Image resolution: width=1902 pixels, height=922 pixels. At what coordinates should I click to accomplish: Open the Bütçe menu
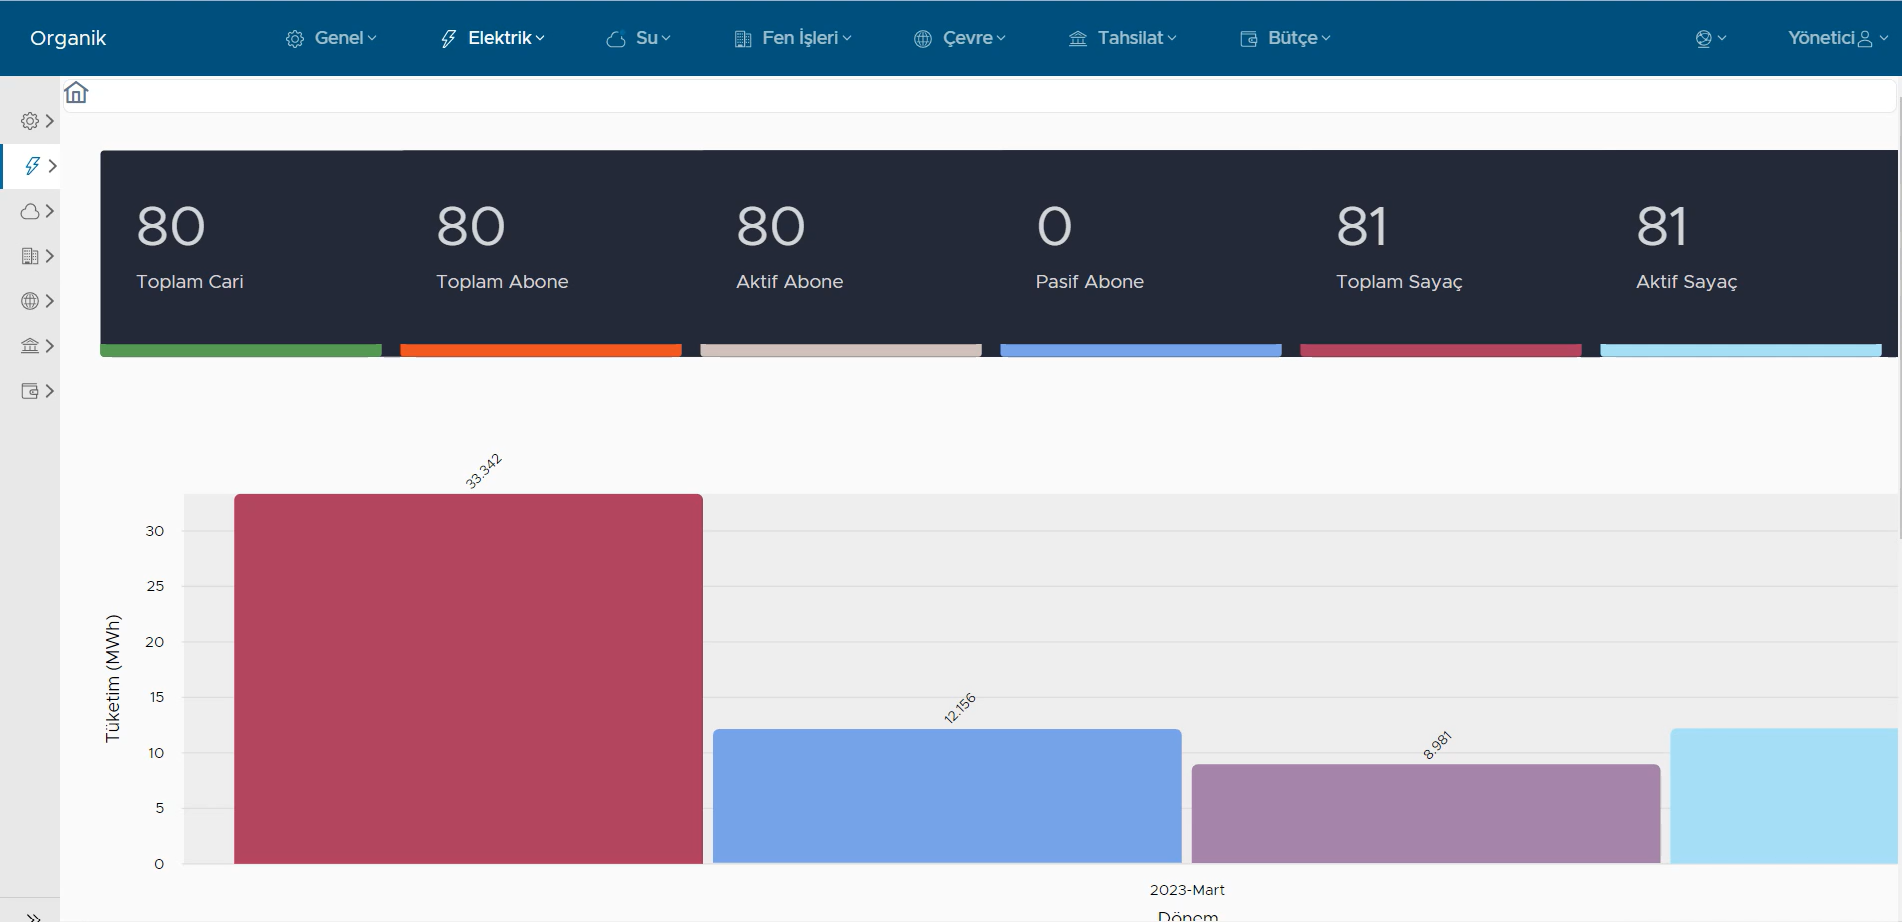point(1286,38)
